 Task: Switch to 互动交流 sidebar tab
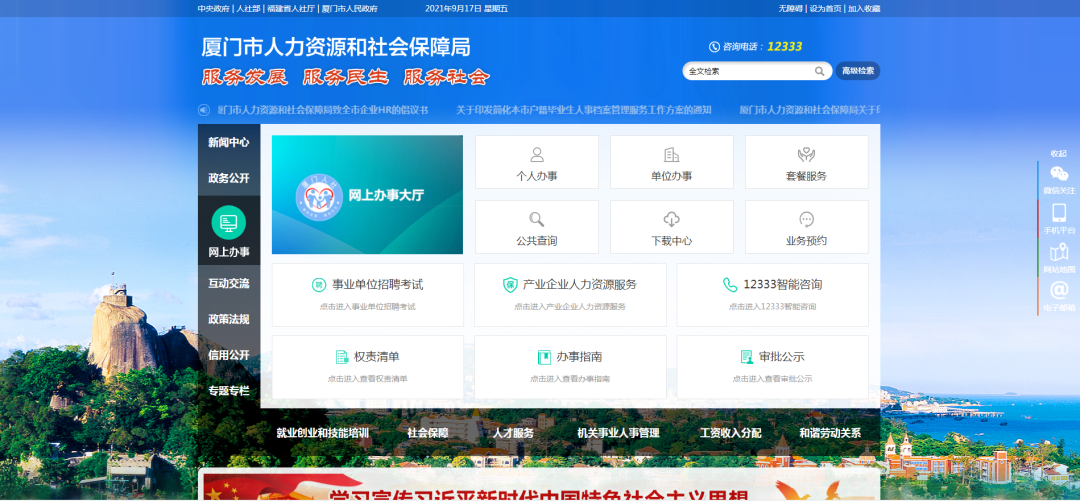coord(229,283)
